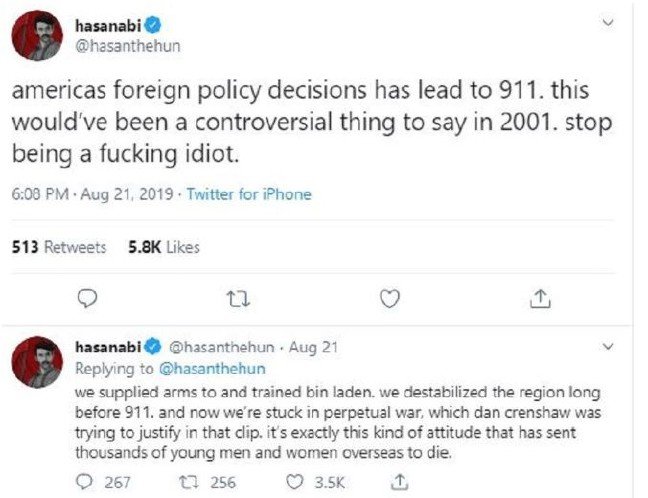Open the reply's Aug 21 date link

click(313, 347)
